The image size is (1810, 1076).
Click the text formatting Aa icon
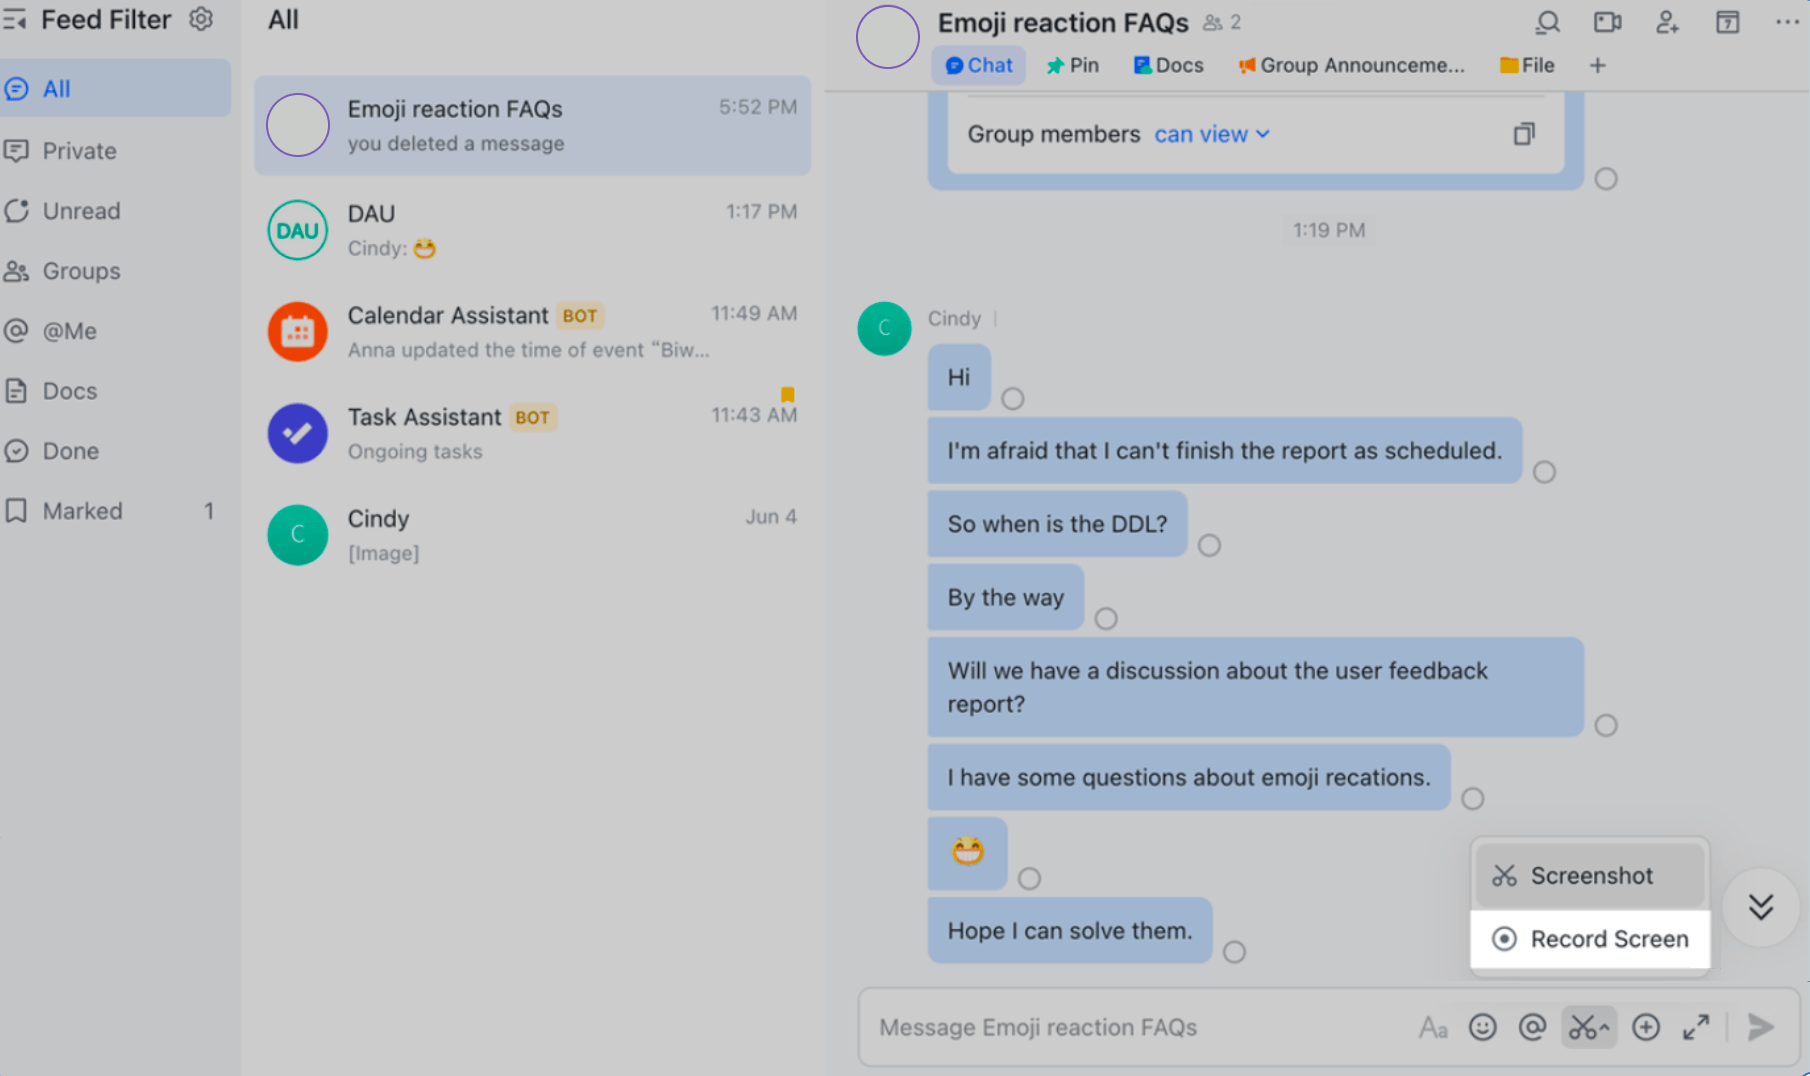pos(1433,1027)
